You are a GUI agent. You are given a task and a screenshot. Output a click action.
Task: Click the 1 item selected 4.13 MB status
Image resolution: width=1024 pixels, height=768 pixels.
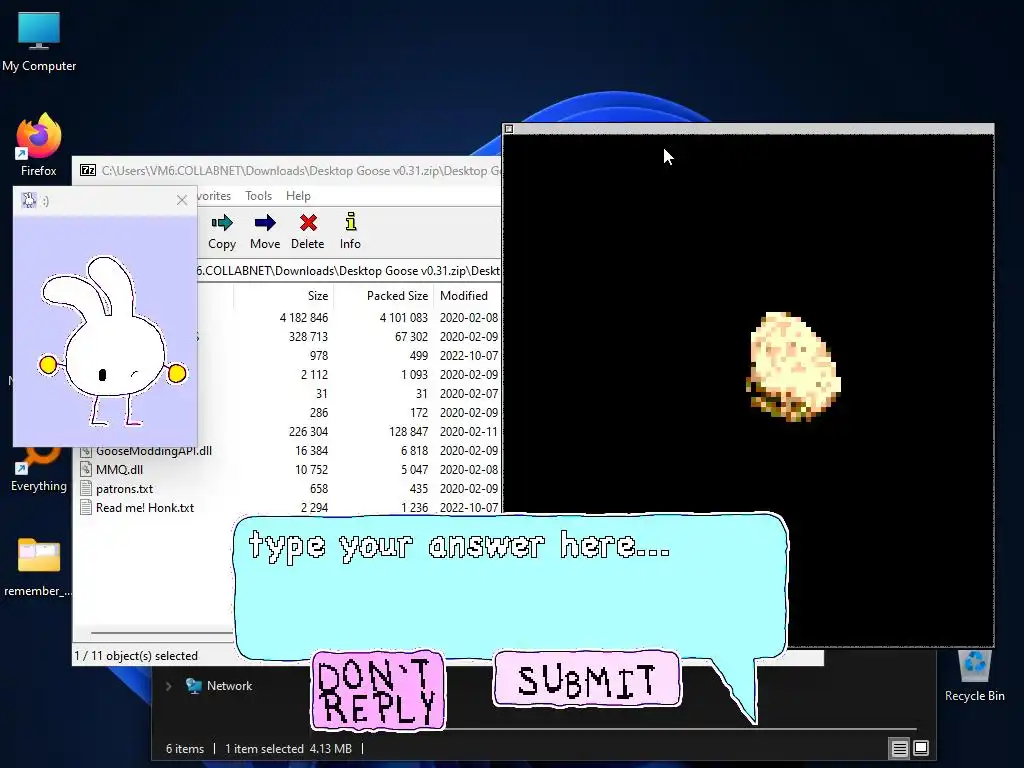(288, 748)
